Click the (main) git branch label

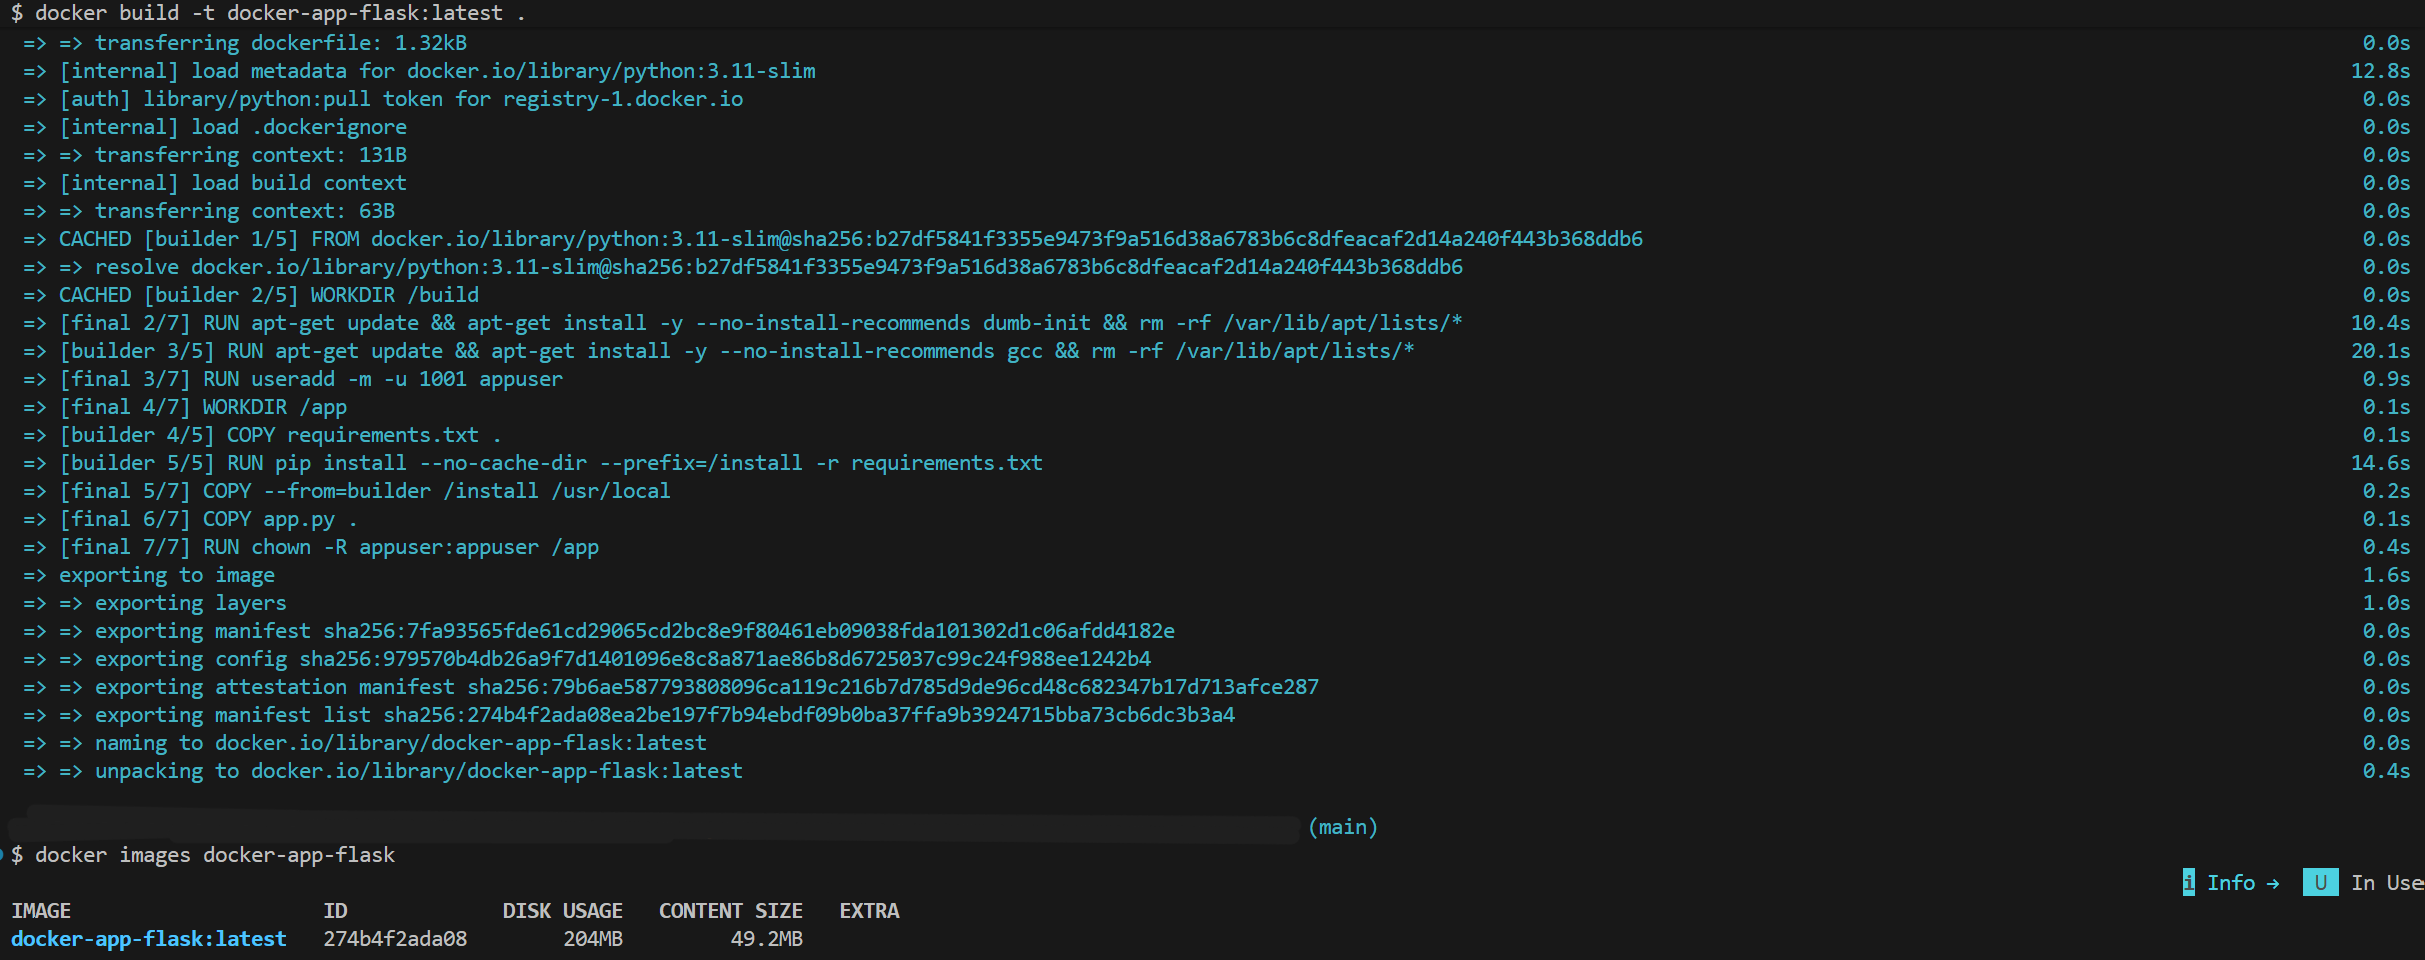1343,827
